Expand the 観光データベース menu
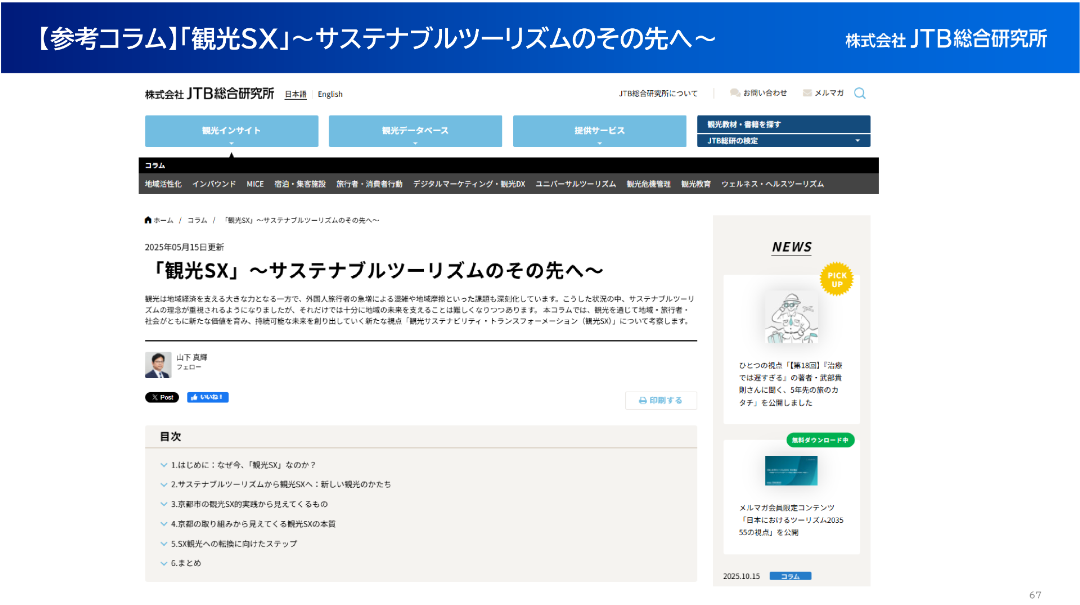 [415, 131]
